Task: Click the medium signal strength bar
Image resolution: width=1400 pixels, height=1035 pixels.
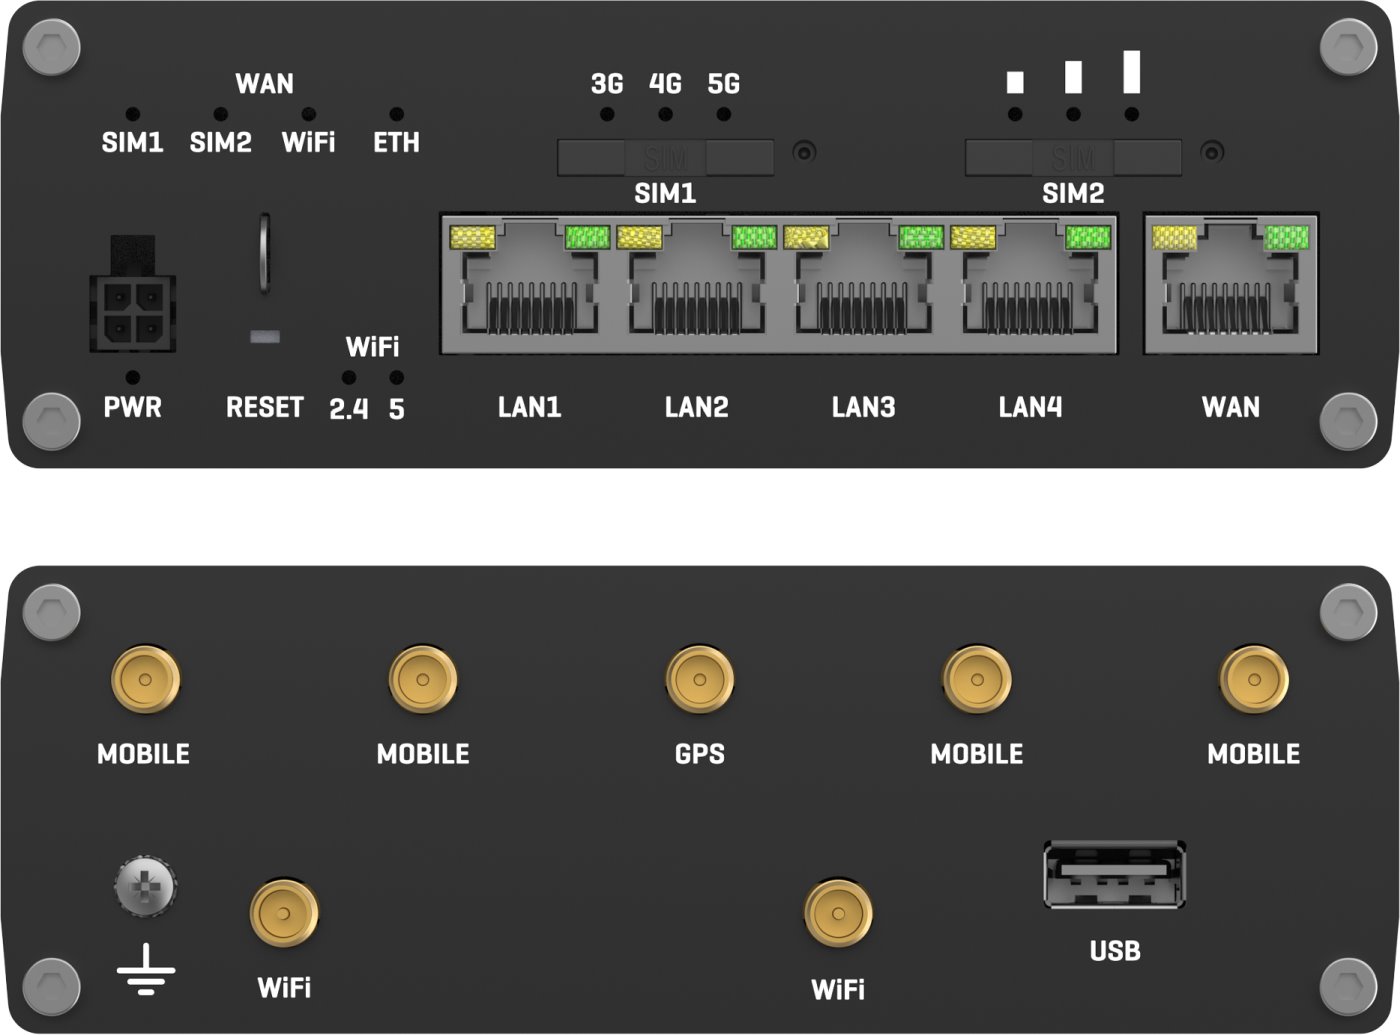Action: (1074, 77)
